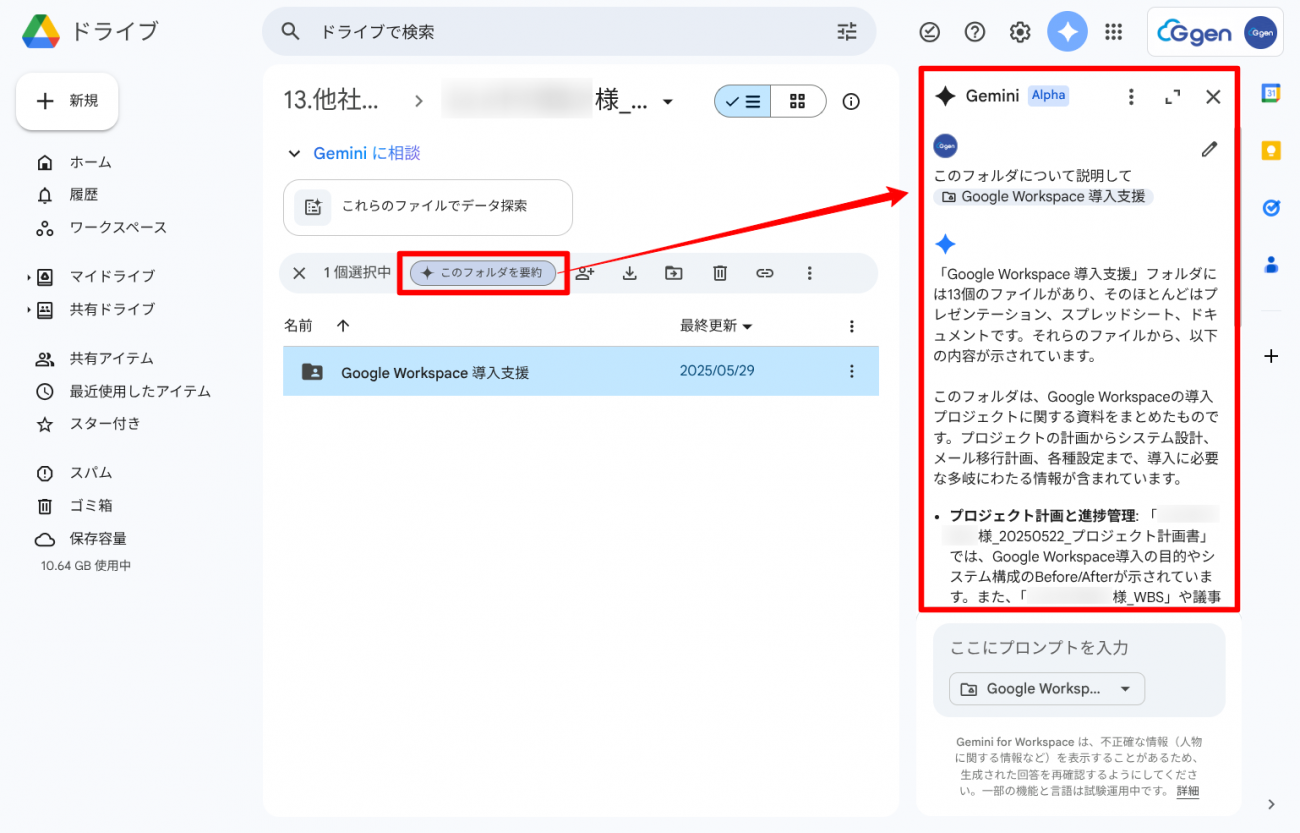
Task: Click Google Workspace 導入支援 chip in Gemini chat
Action: point(1043,197)
